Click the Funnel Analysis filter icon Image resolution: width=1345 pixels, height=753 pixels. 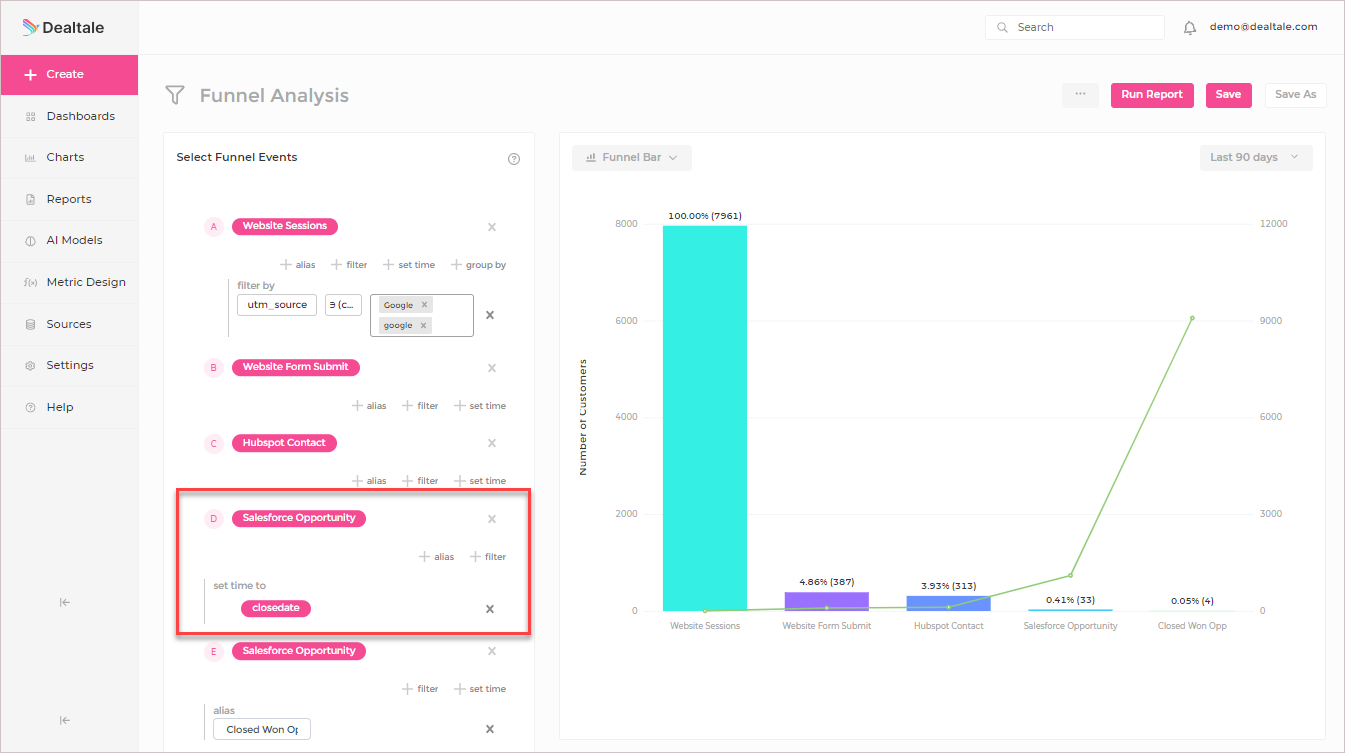tap(175, 95)
